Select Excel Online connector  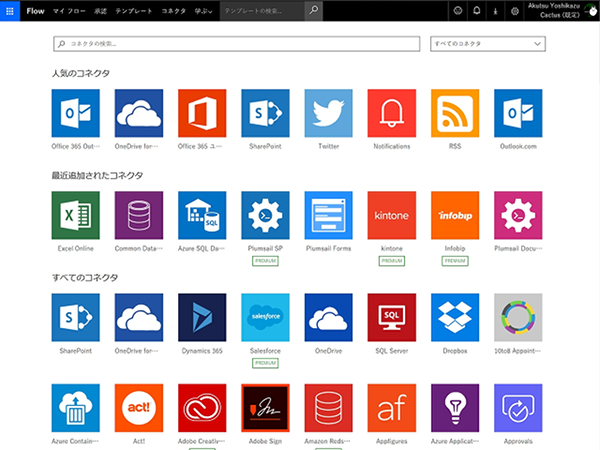point(76,215)
